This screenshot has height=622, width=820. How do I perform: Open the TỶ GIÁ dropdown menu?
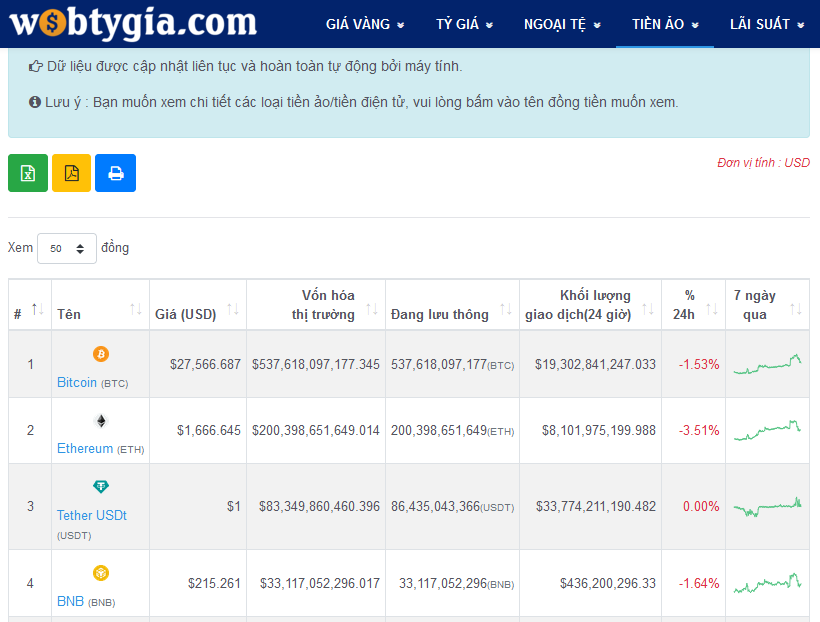(464, 24)
